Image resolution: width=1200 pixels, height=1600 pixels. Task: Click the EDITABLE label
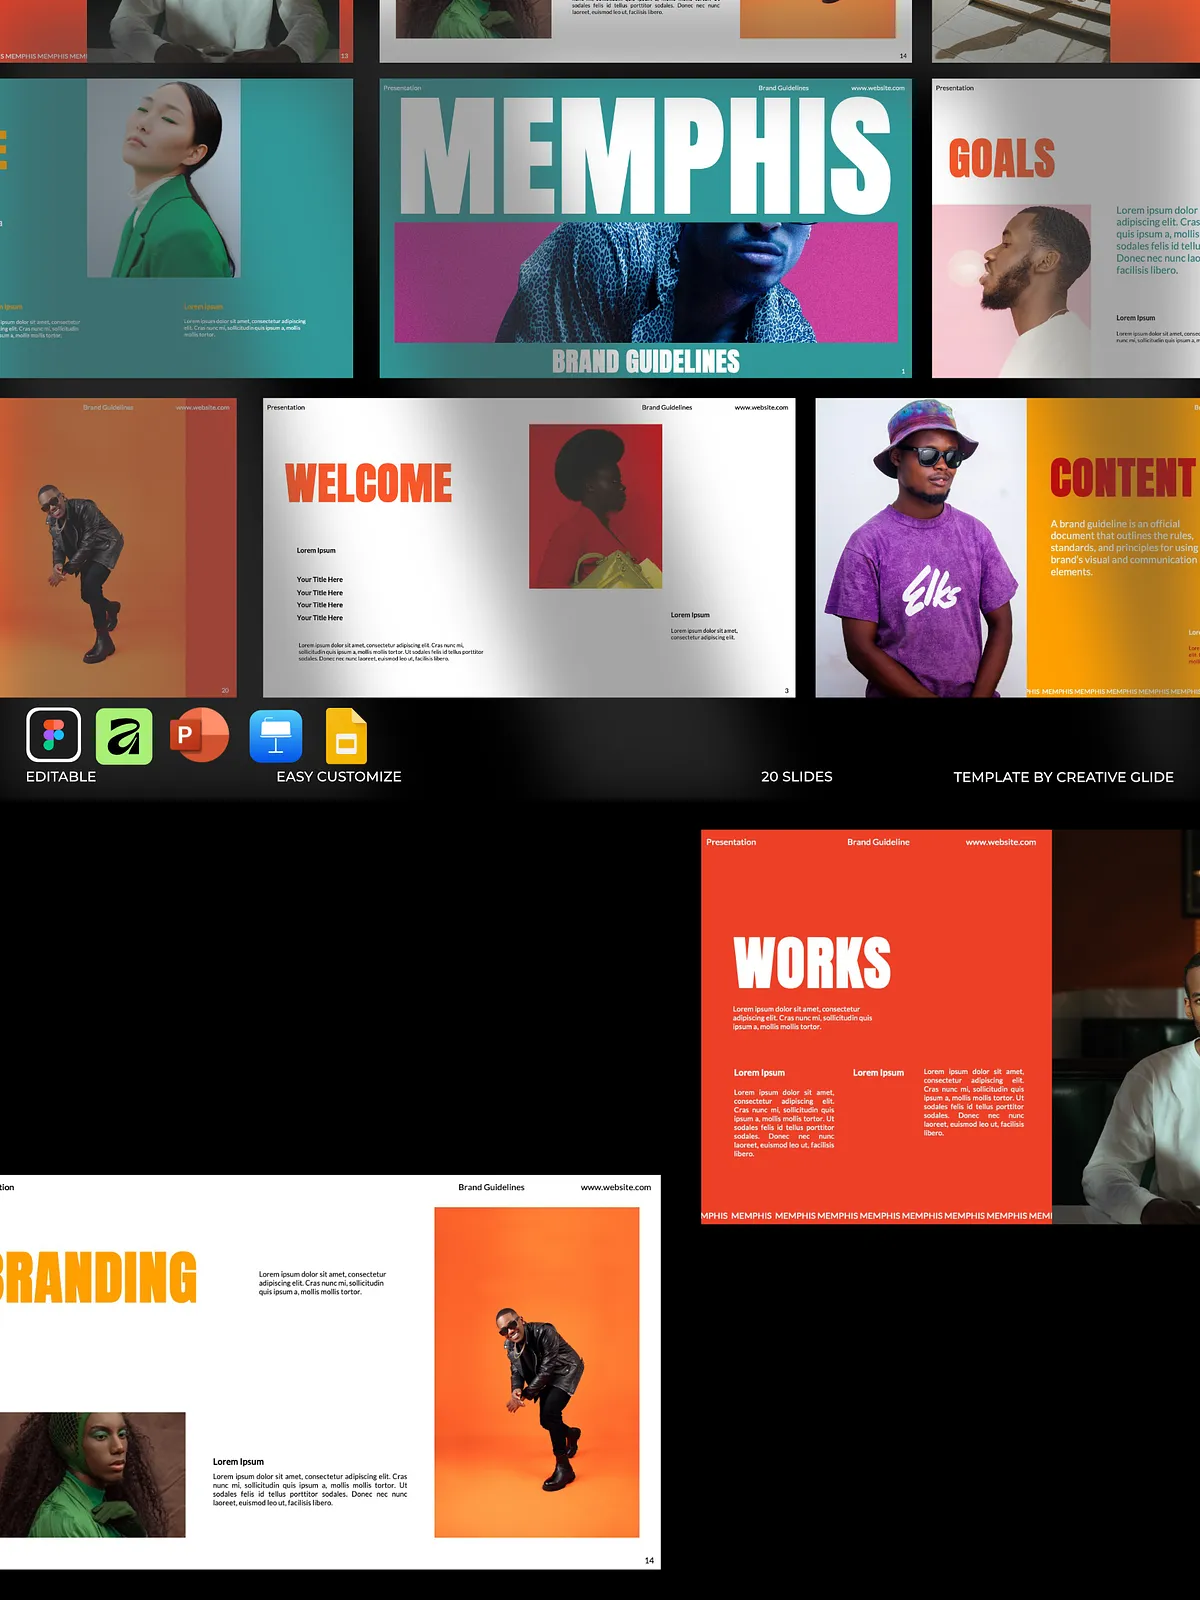[x=61, y=777]
